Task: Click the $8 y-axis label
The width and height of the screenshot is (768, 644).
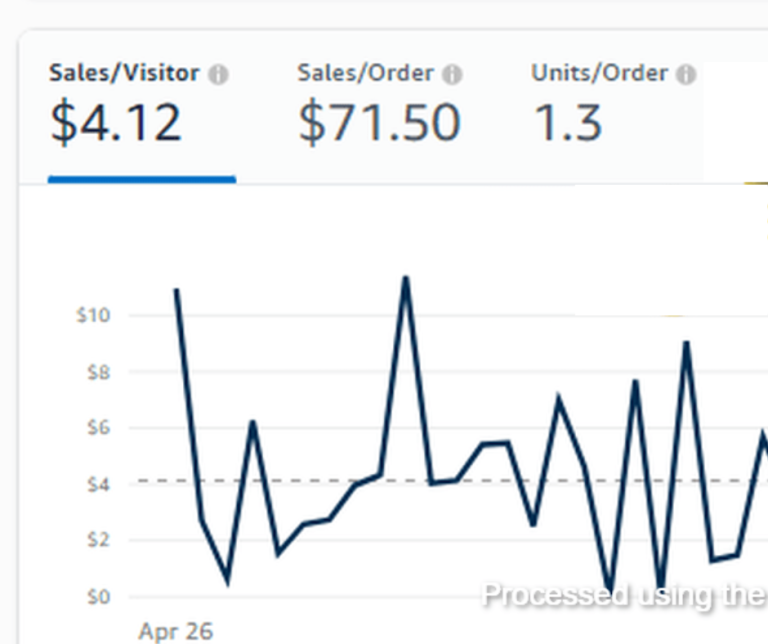Action: click(x=96, y=372)
